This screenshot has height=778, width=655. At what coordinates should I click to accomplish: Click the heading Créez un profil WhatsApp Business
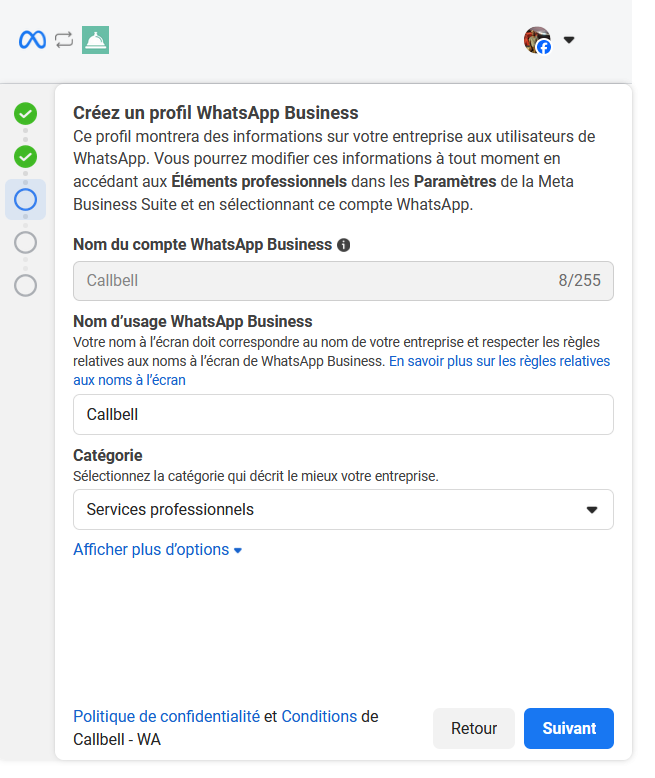[215, 113]
